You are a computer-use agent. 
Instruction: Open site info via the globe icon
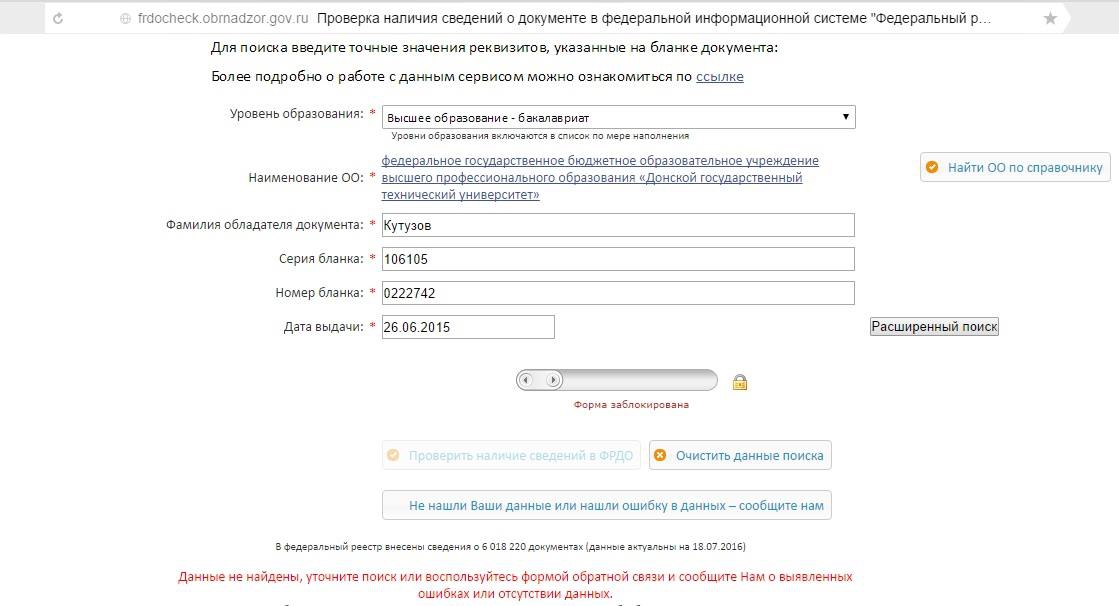tap(125, 19)
